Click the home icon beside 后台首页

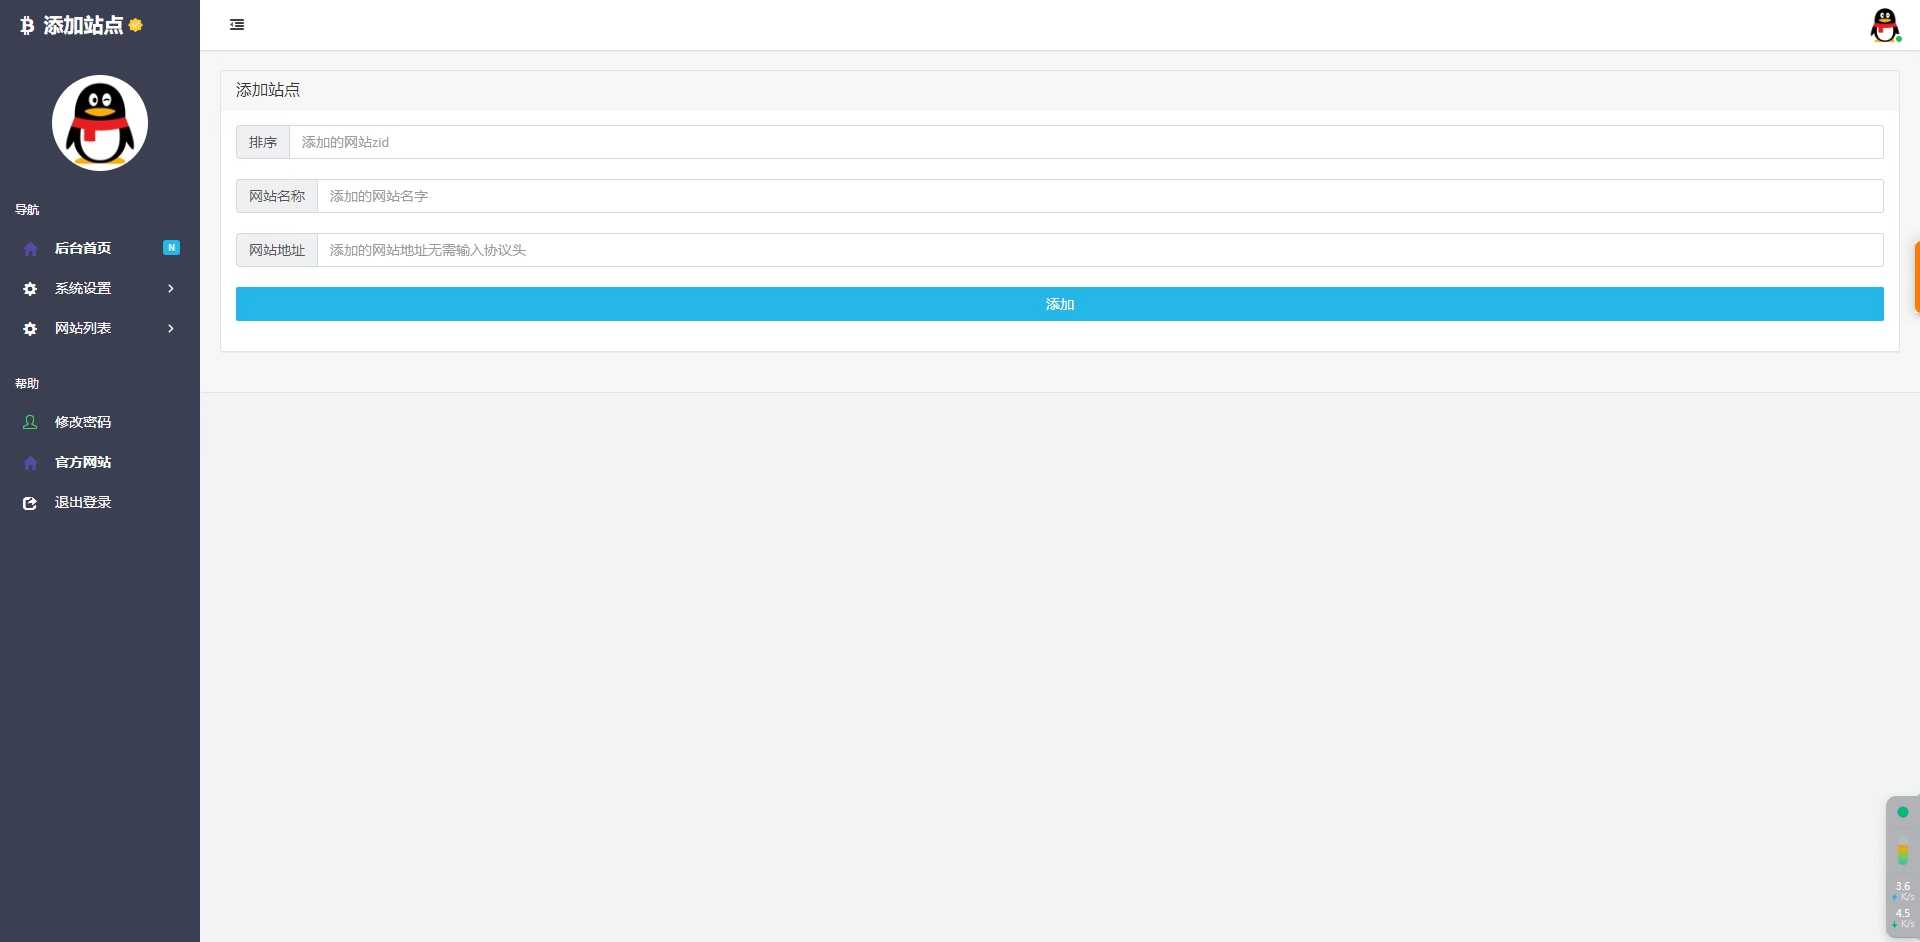pos(30,249)
